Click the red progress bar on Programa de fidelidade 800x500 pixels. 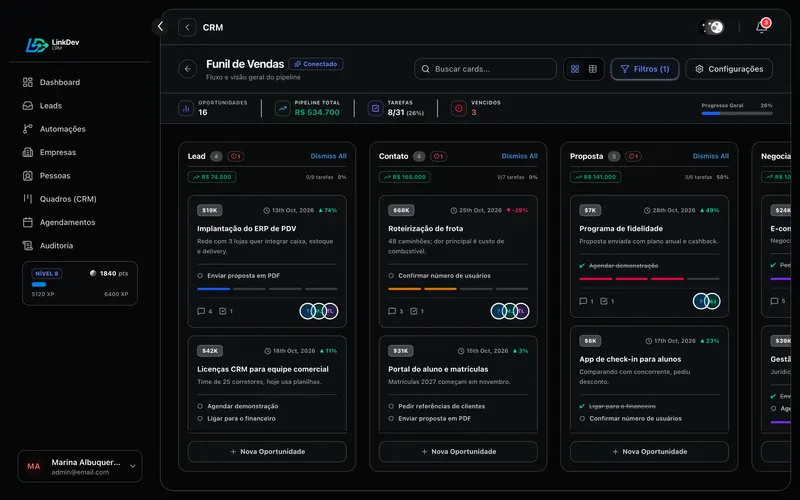click(649, 279)
